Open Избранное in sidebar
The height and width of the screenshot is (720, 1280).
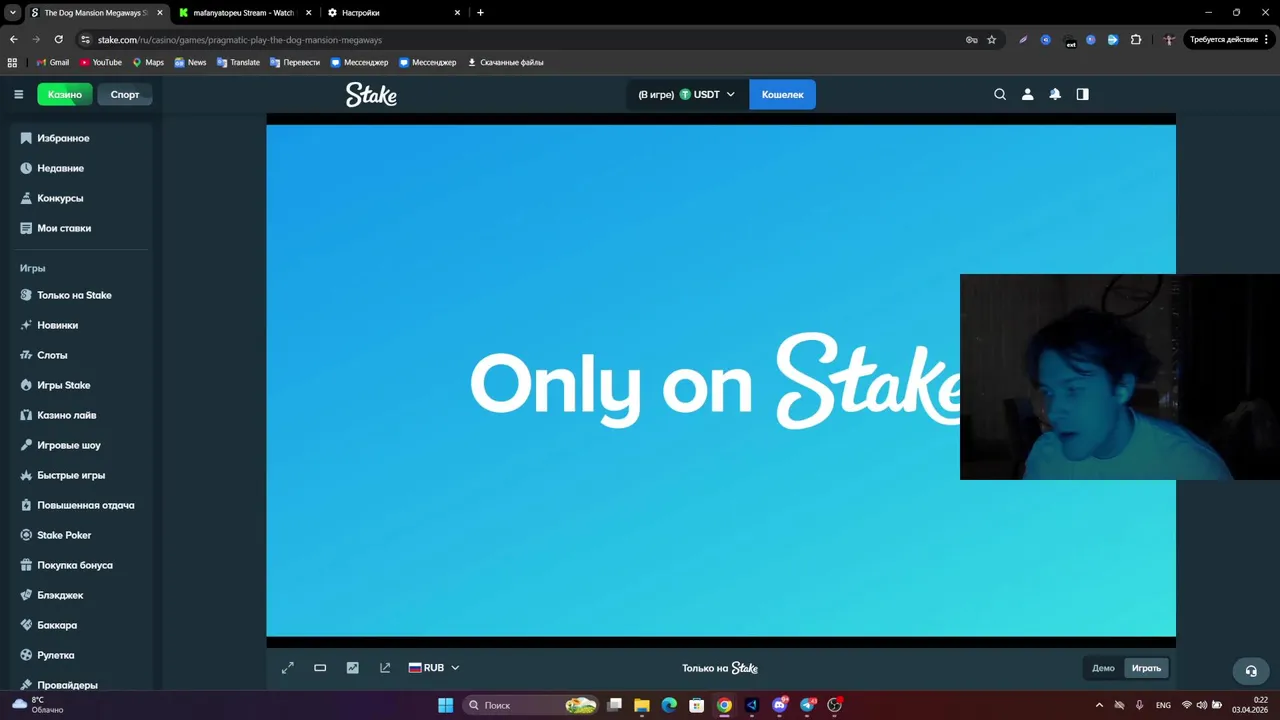(x=63, y=138)
